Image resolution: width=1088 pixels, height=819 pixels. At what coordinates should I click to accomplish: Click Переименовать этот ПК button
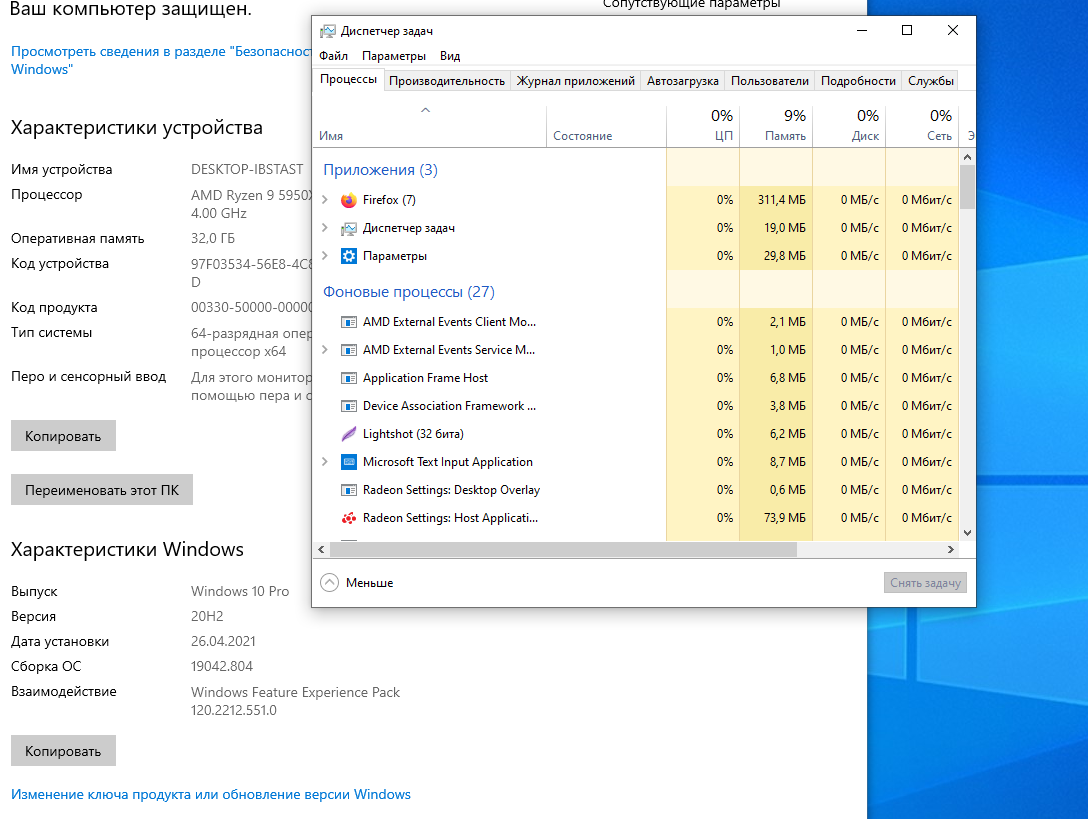[x=101, y=490]
